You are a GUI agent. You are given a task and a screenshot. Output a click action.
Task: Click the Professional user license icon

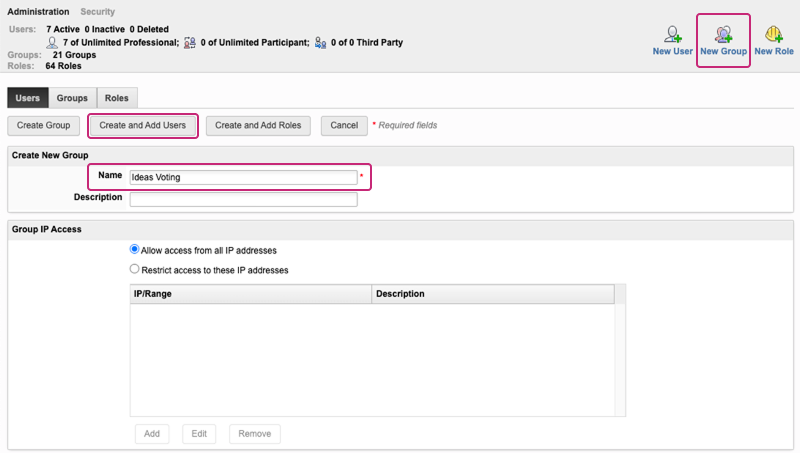52,43
